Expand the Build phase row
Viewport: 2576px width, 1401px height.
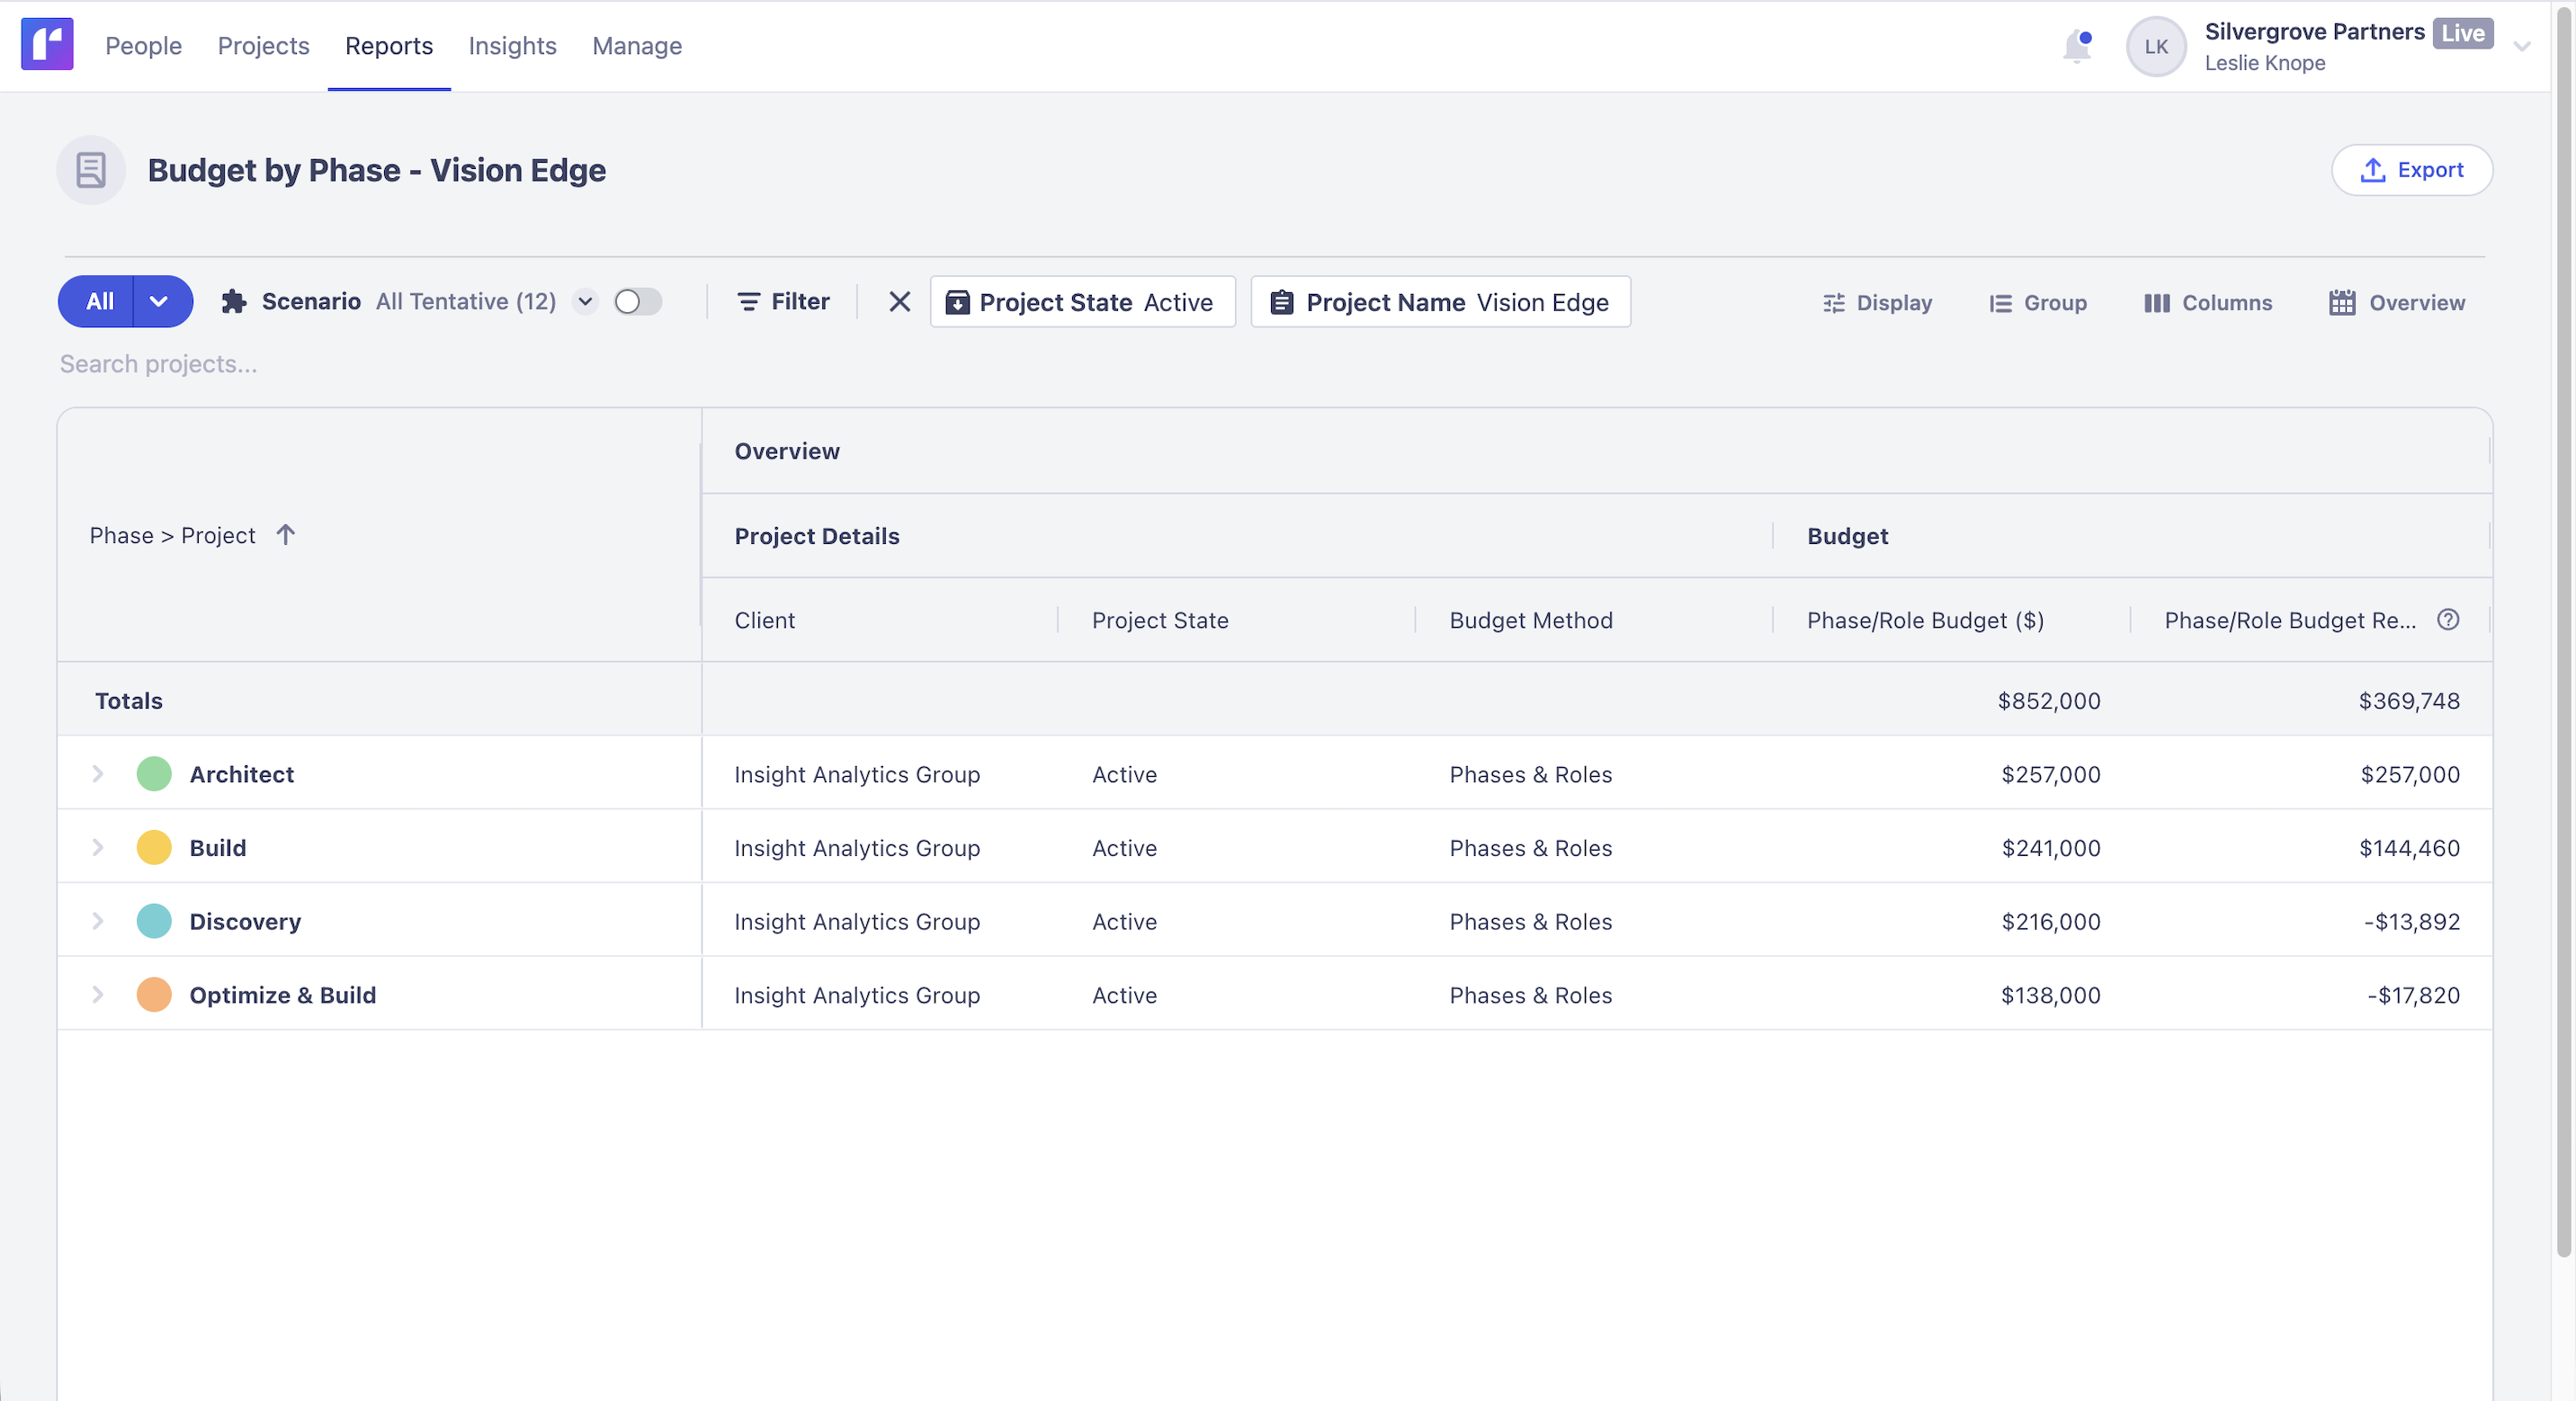click(98, 848)
